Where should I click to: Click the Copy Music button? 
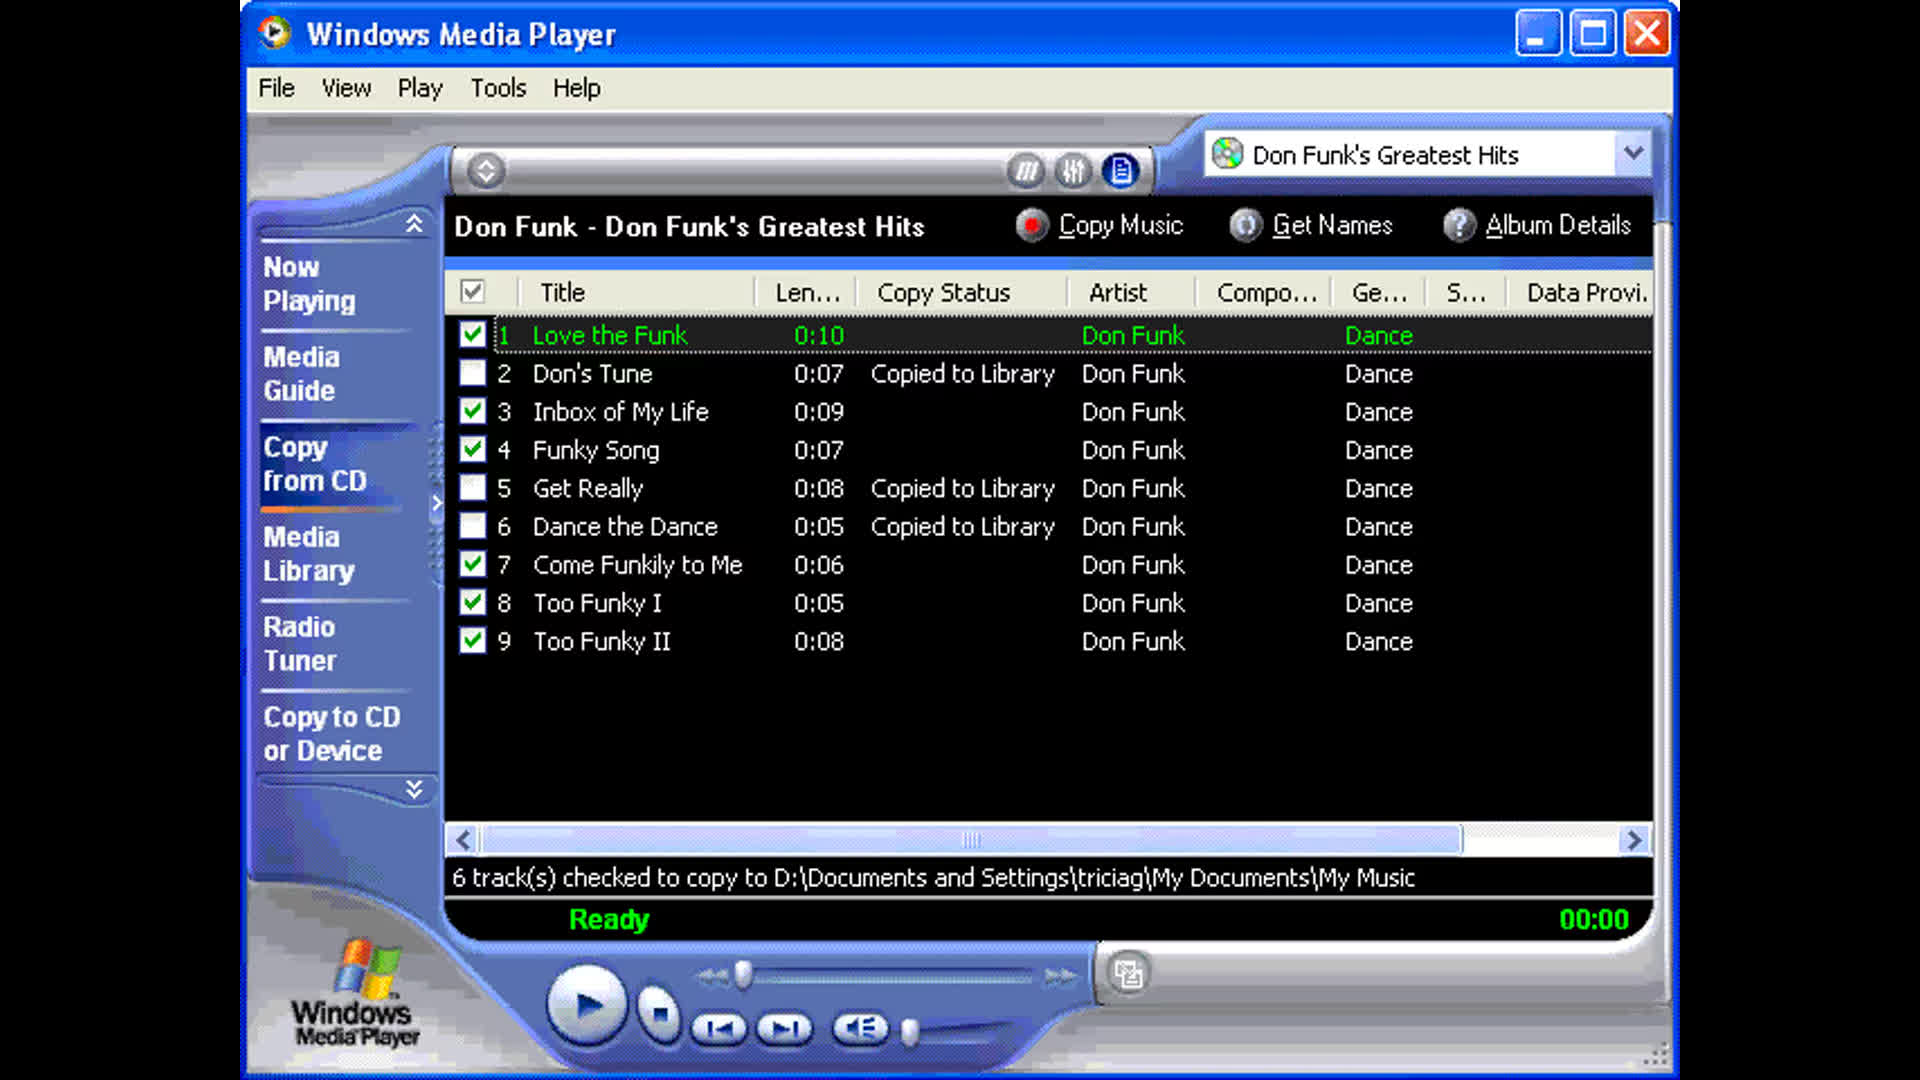(1100, 225)
